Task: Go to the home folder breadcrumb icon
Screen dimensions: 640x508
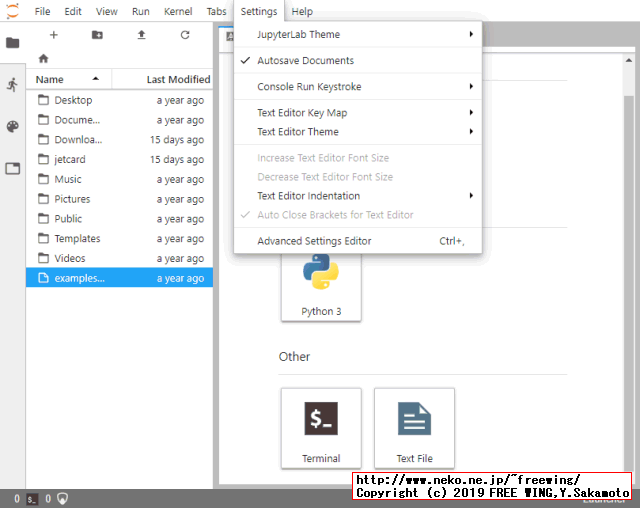Action: 43,59
